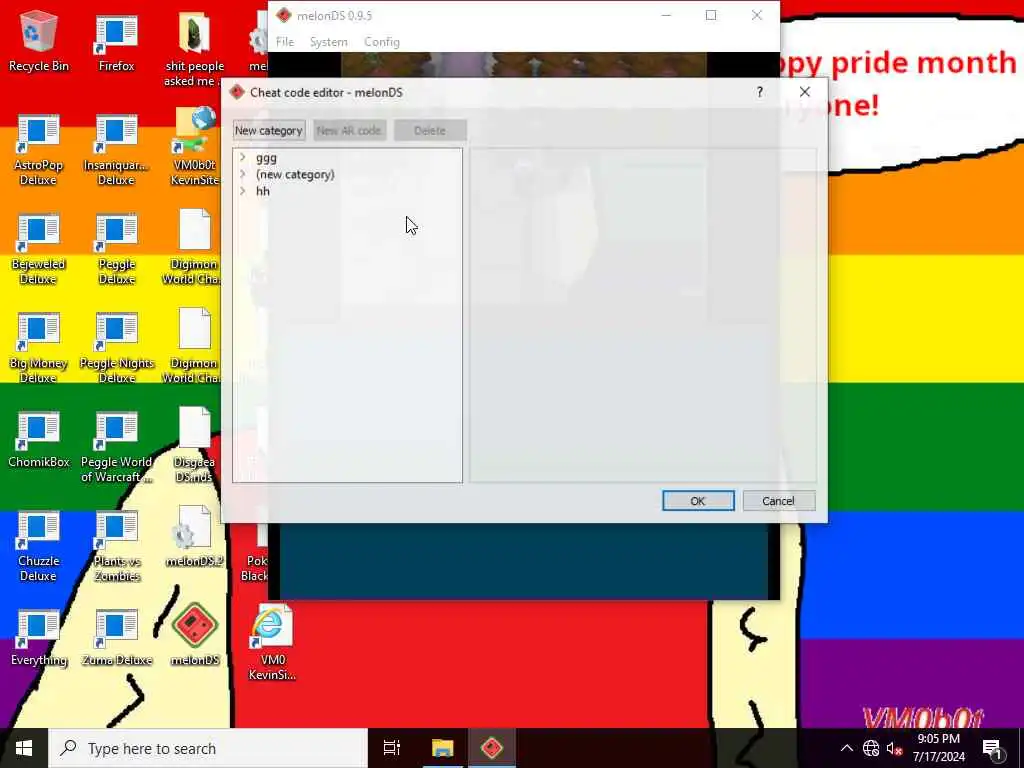Open VM0b0t KevinSite network shortcut
Viewport: 1024px width, 768px height.
click(195, 148)
